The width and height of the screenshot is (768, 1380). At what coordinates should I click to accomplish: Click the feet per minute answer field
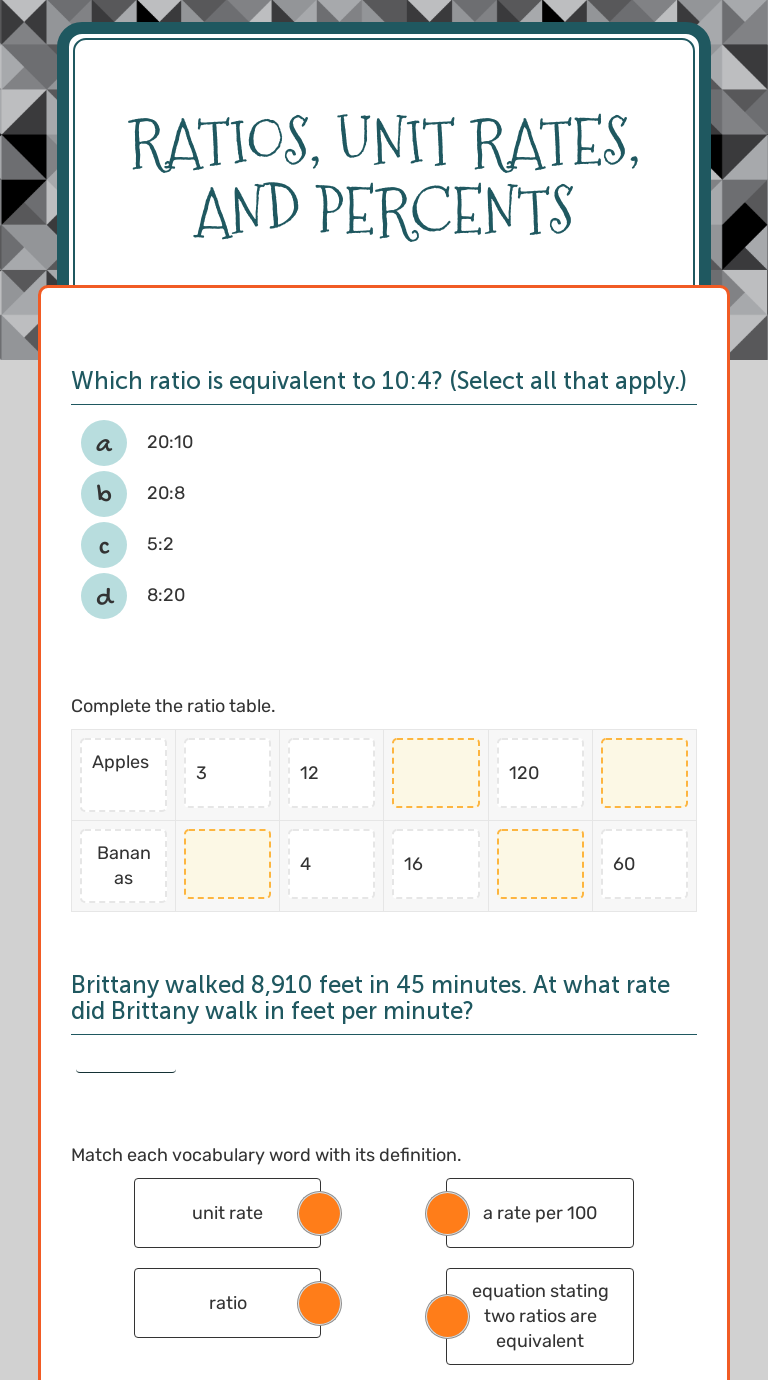tap(126, 1060)
